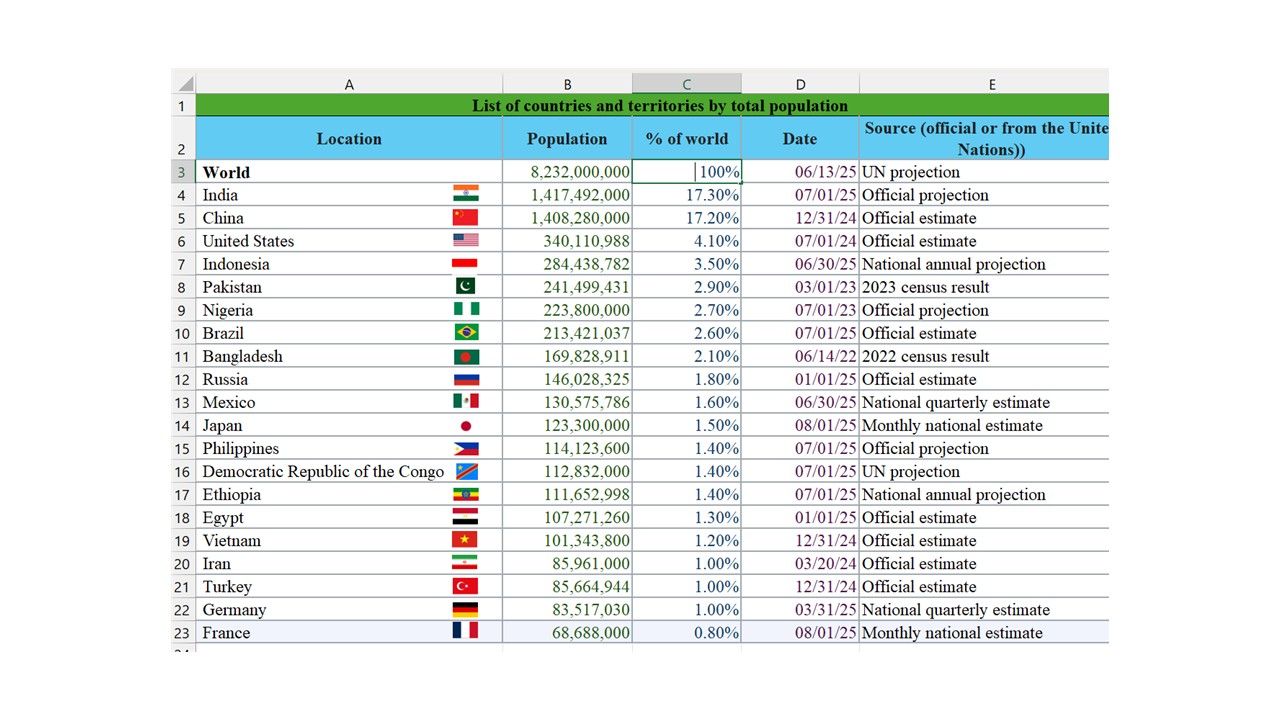Click the France flag icon
1280x720 pixels.
[465, 631]
